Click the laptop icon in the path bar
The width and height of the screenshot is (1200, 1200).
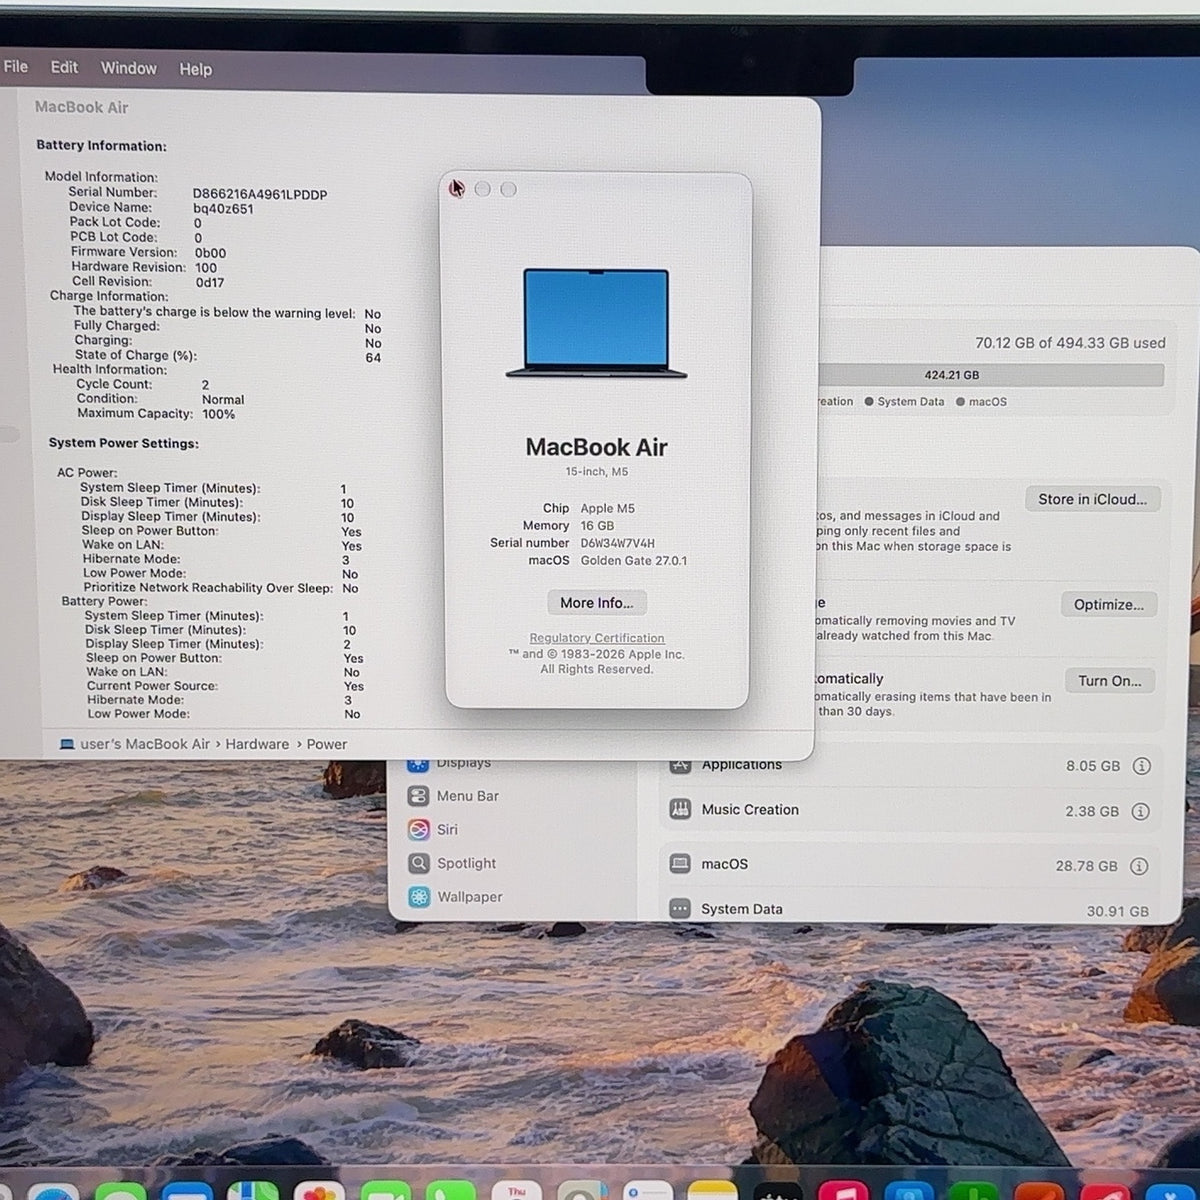coord(67,744)
